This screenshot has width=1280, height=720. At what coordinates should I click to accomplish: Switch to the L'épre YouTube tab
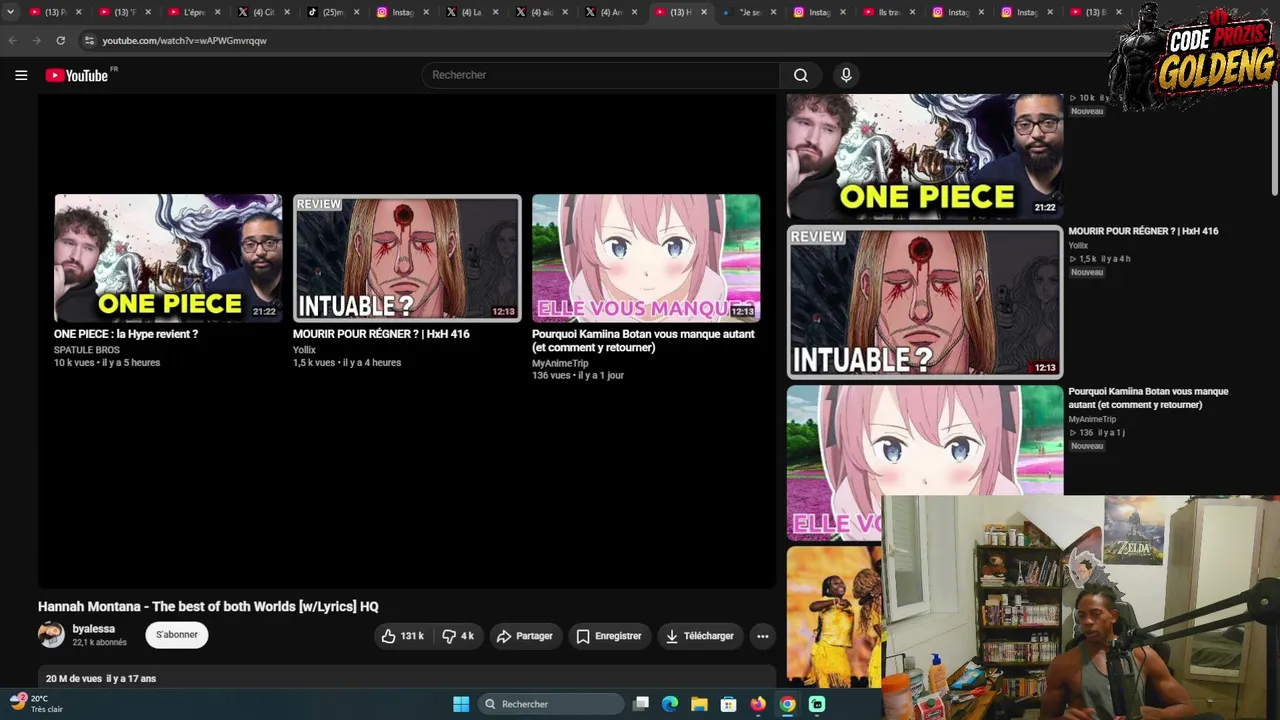tap(193, 12)
